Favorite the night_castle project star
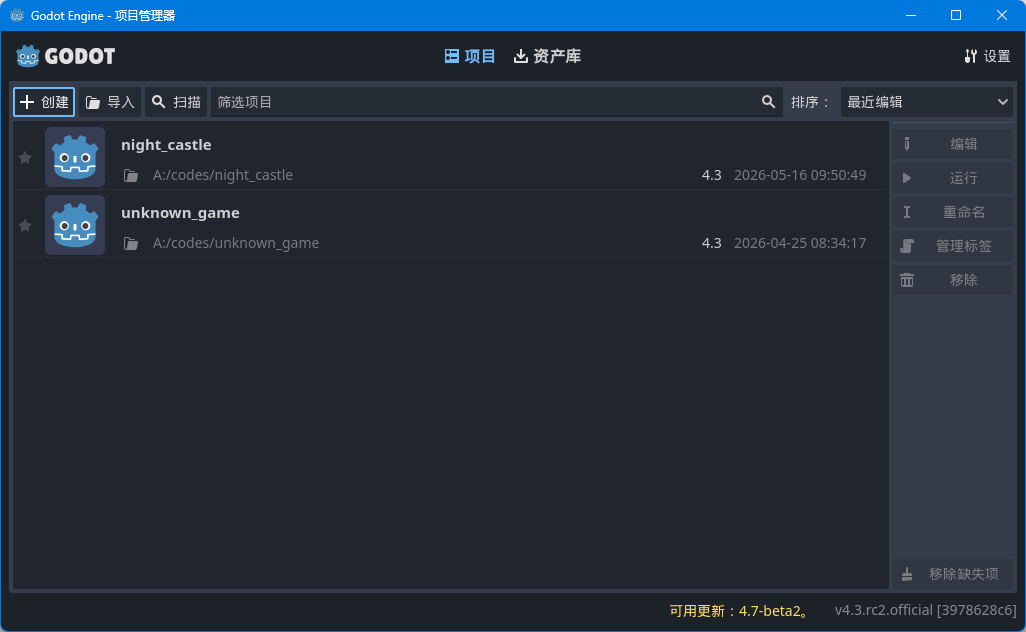Image resolution: width=1026 pixels, height=632 pixels. click(x=25, y=158)
